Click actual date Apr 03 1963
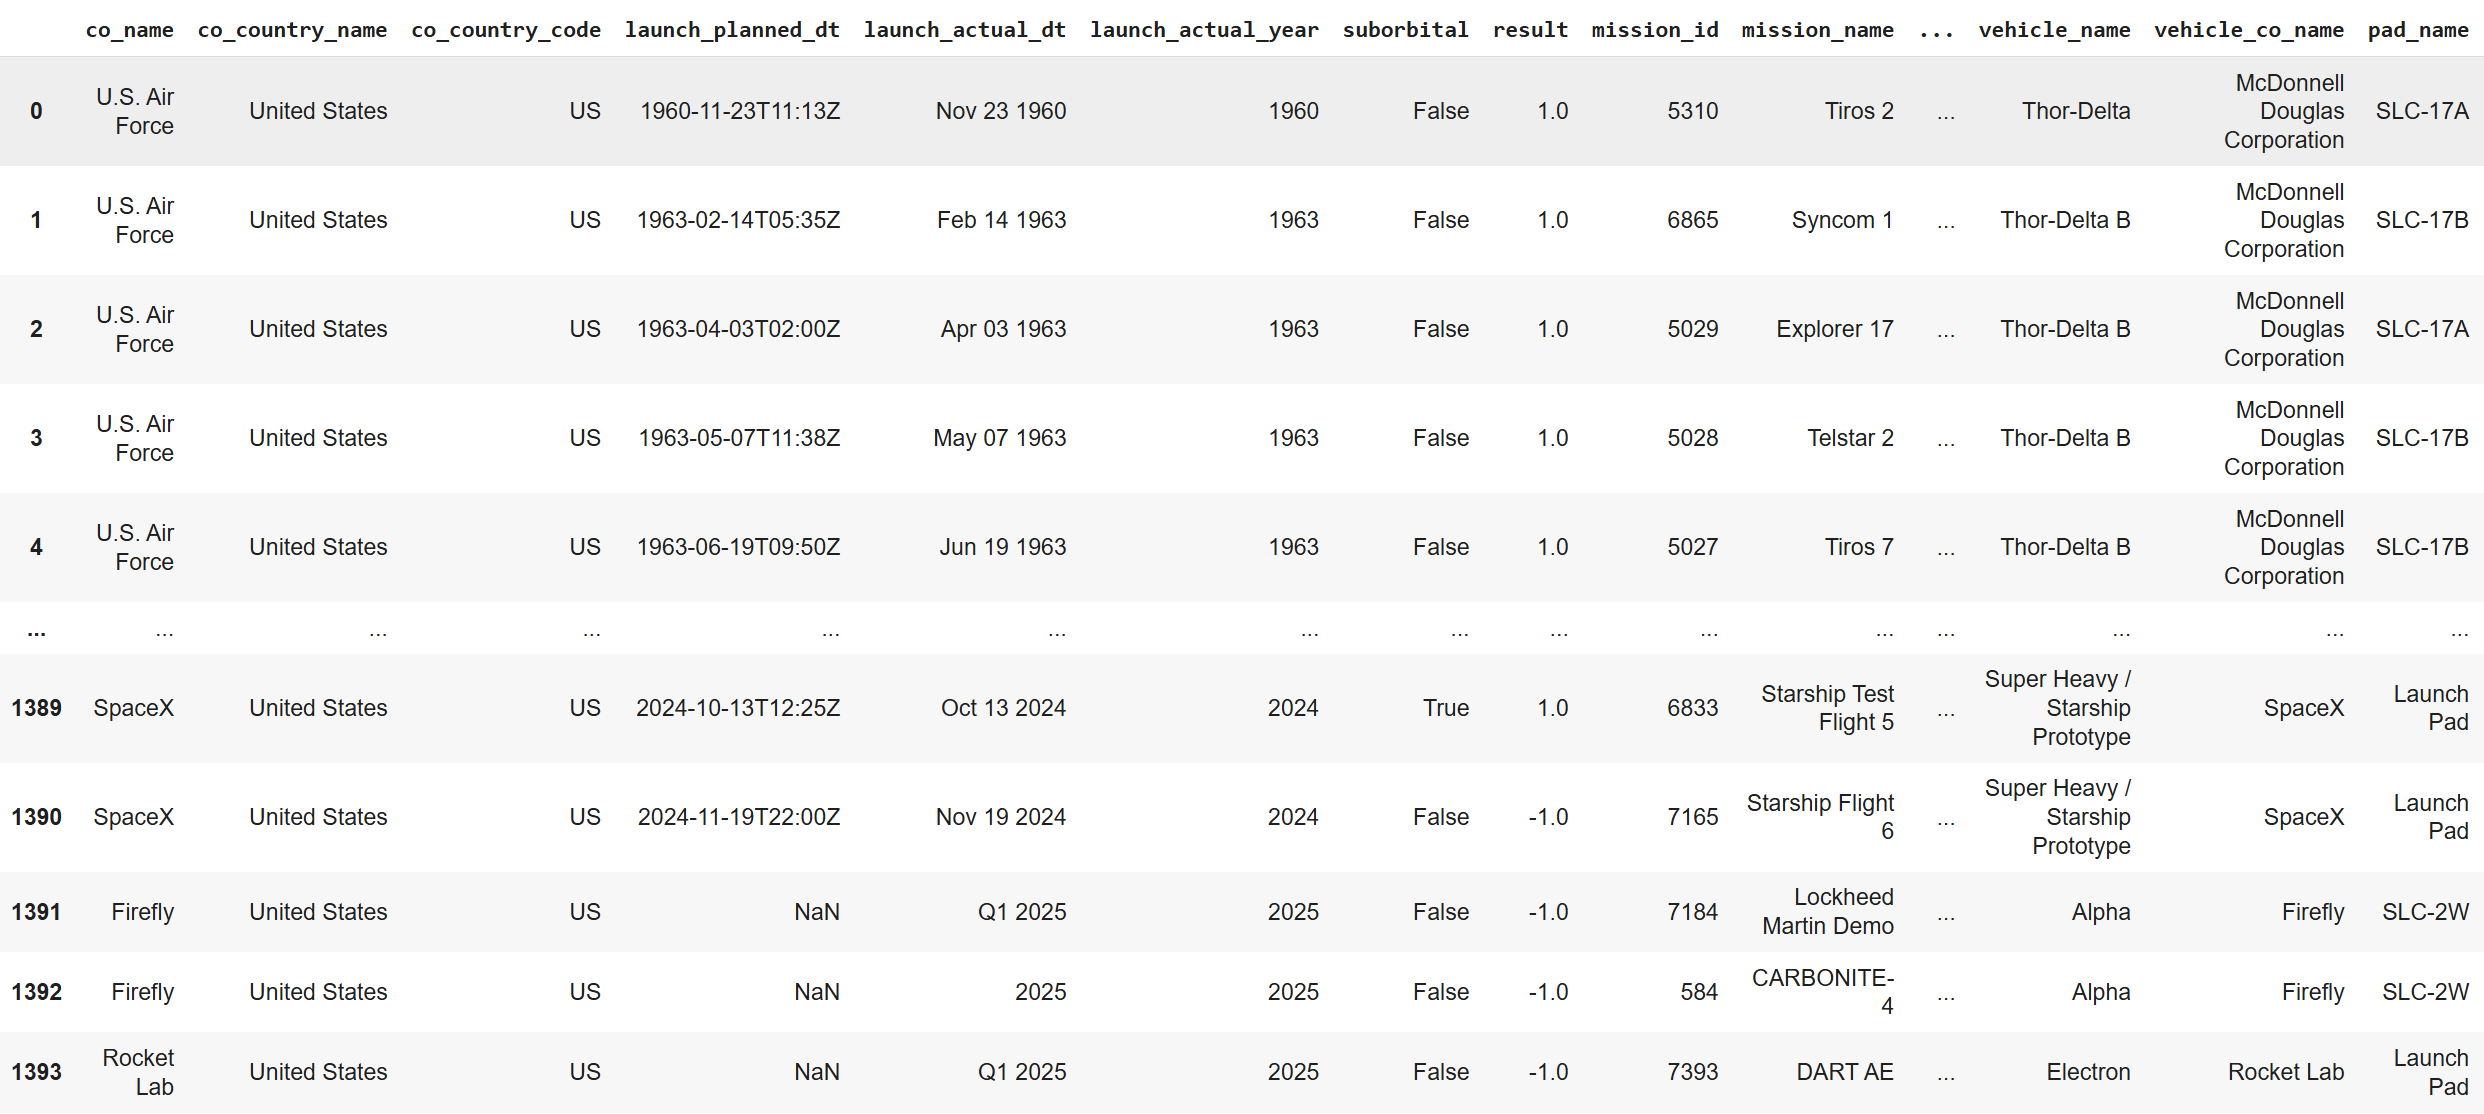 pyautogui.click(x=1003, y=329)
